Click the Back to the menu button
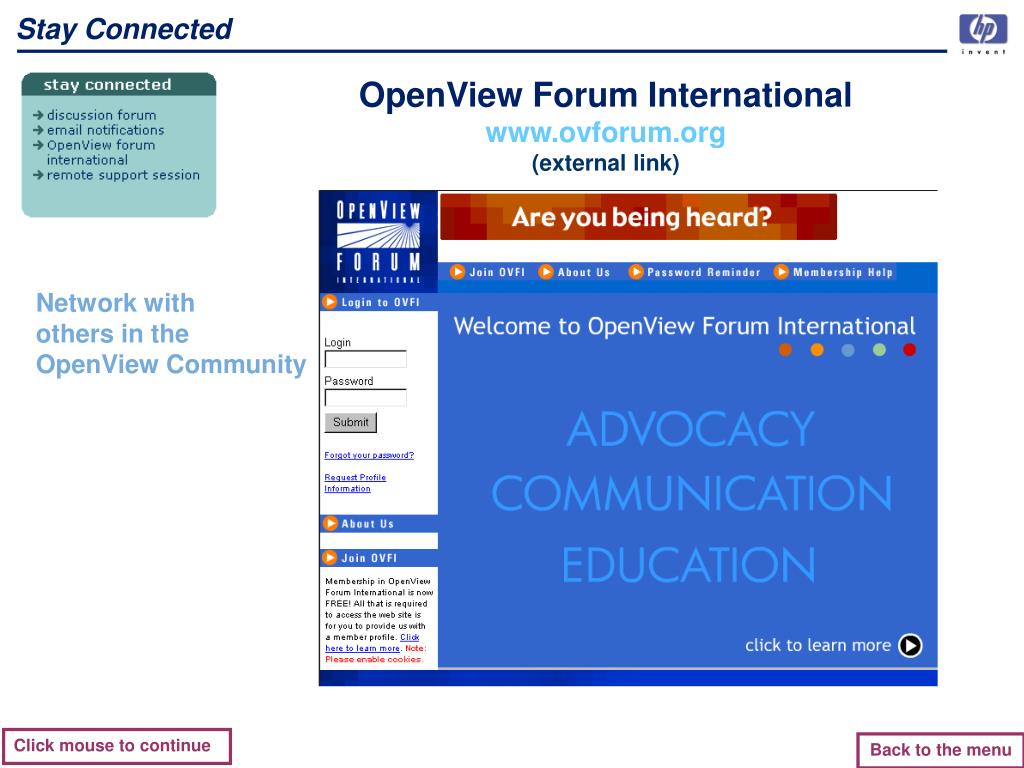 tap(940, 750)
